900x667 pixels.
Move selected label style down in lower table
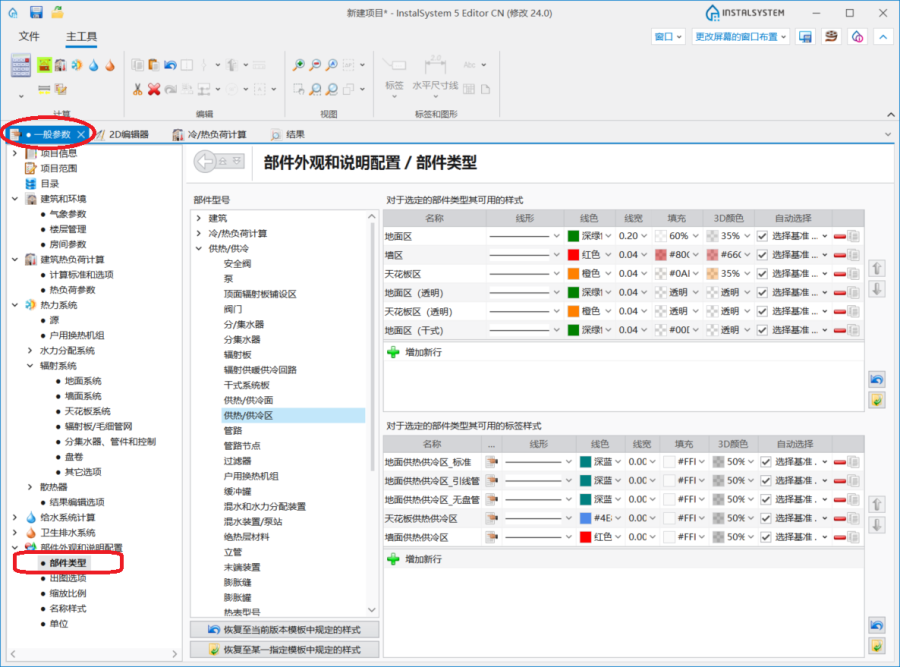coord(876,525)
